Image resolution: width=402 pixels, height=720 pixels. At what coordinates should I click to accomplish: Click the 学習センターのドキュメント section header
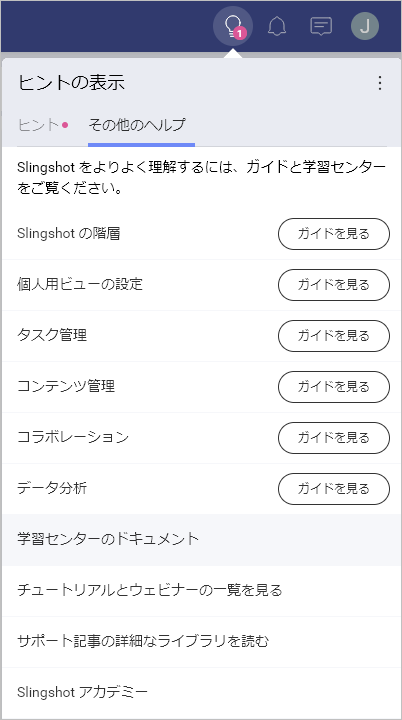coord(108,539)
